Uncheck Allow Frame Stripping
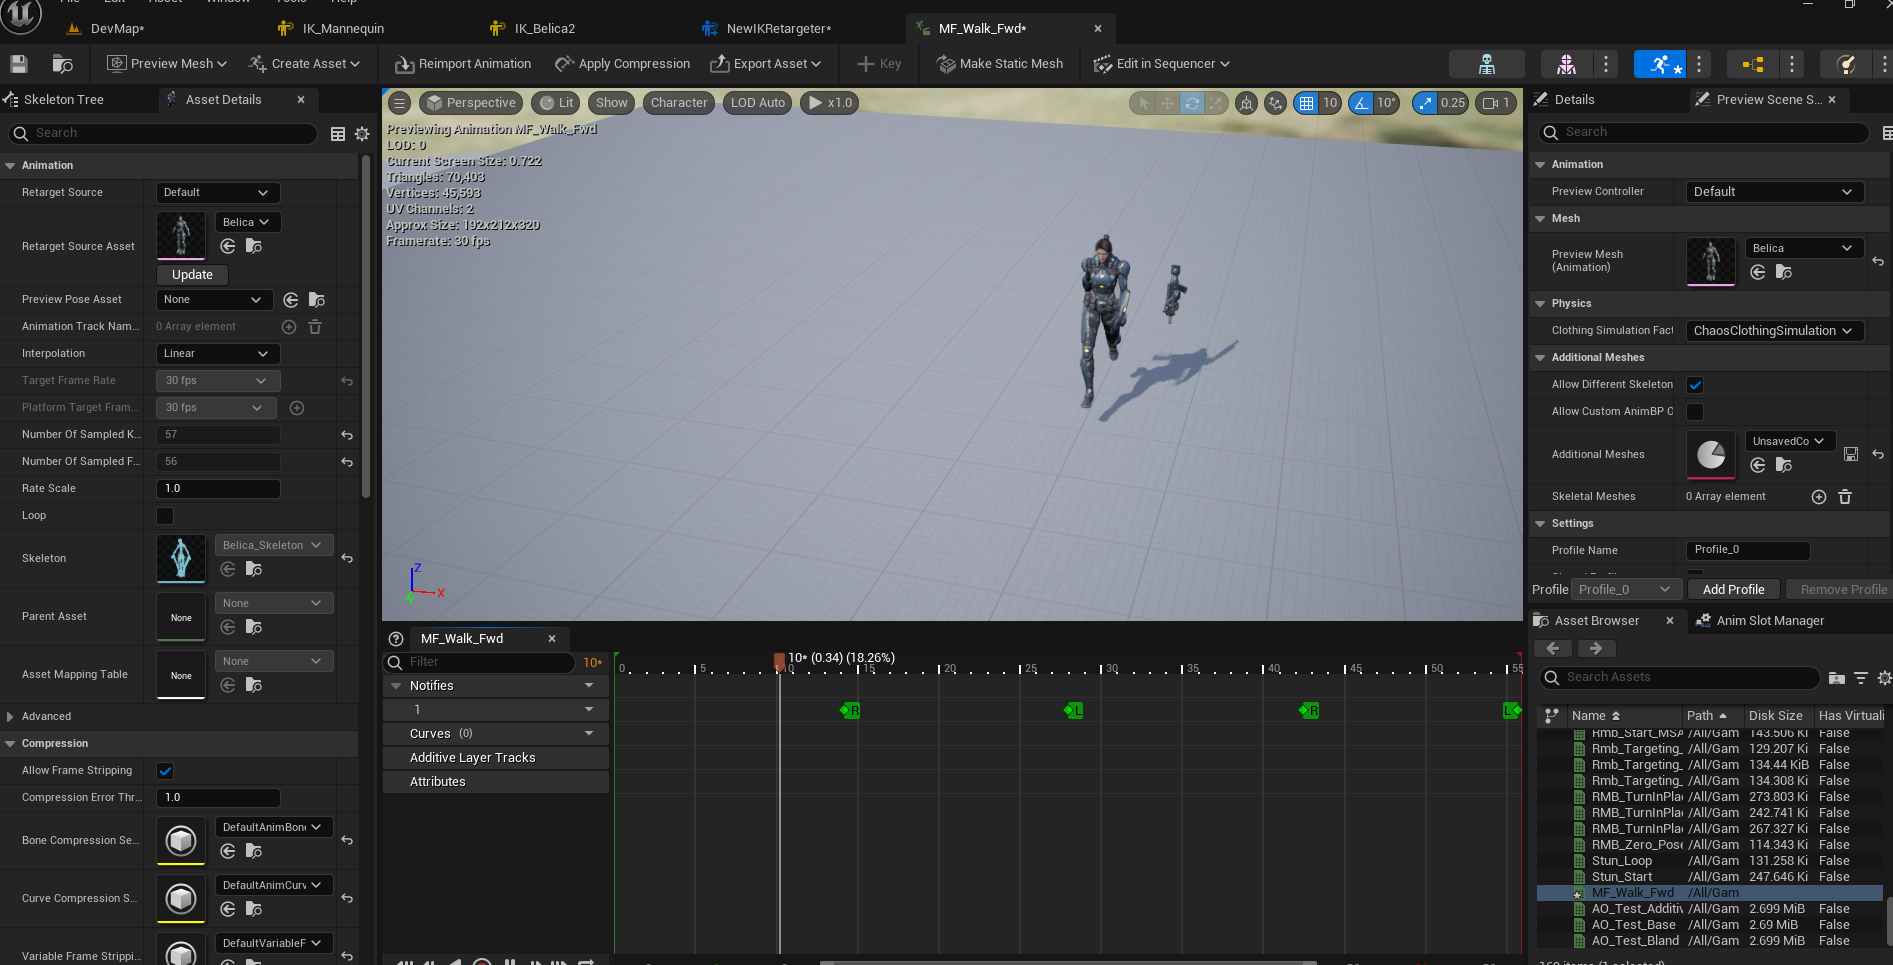The image size is (1893, 965). [x=165, y=771]
